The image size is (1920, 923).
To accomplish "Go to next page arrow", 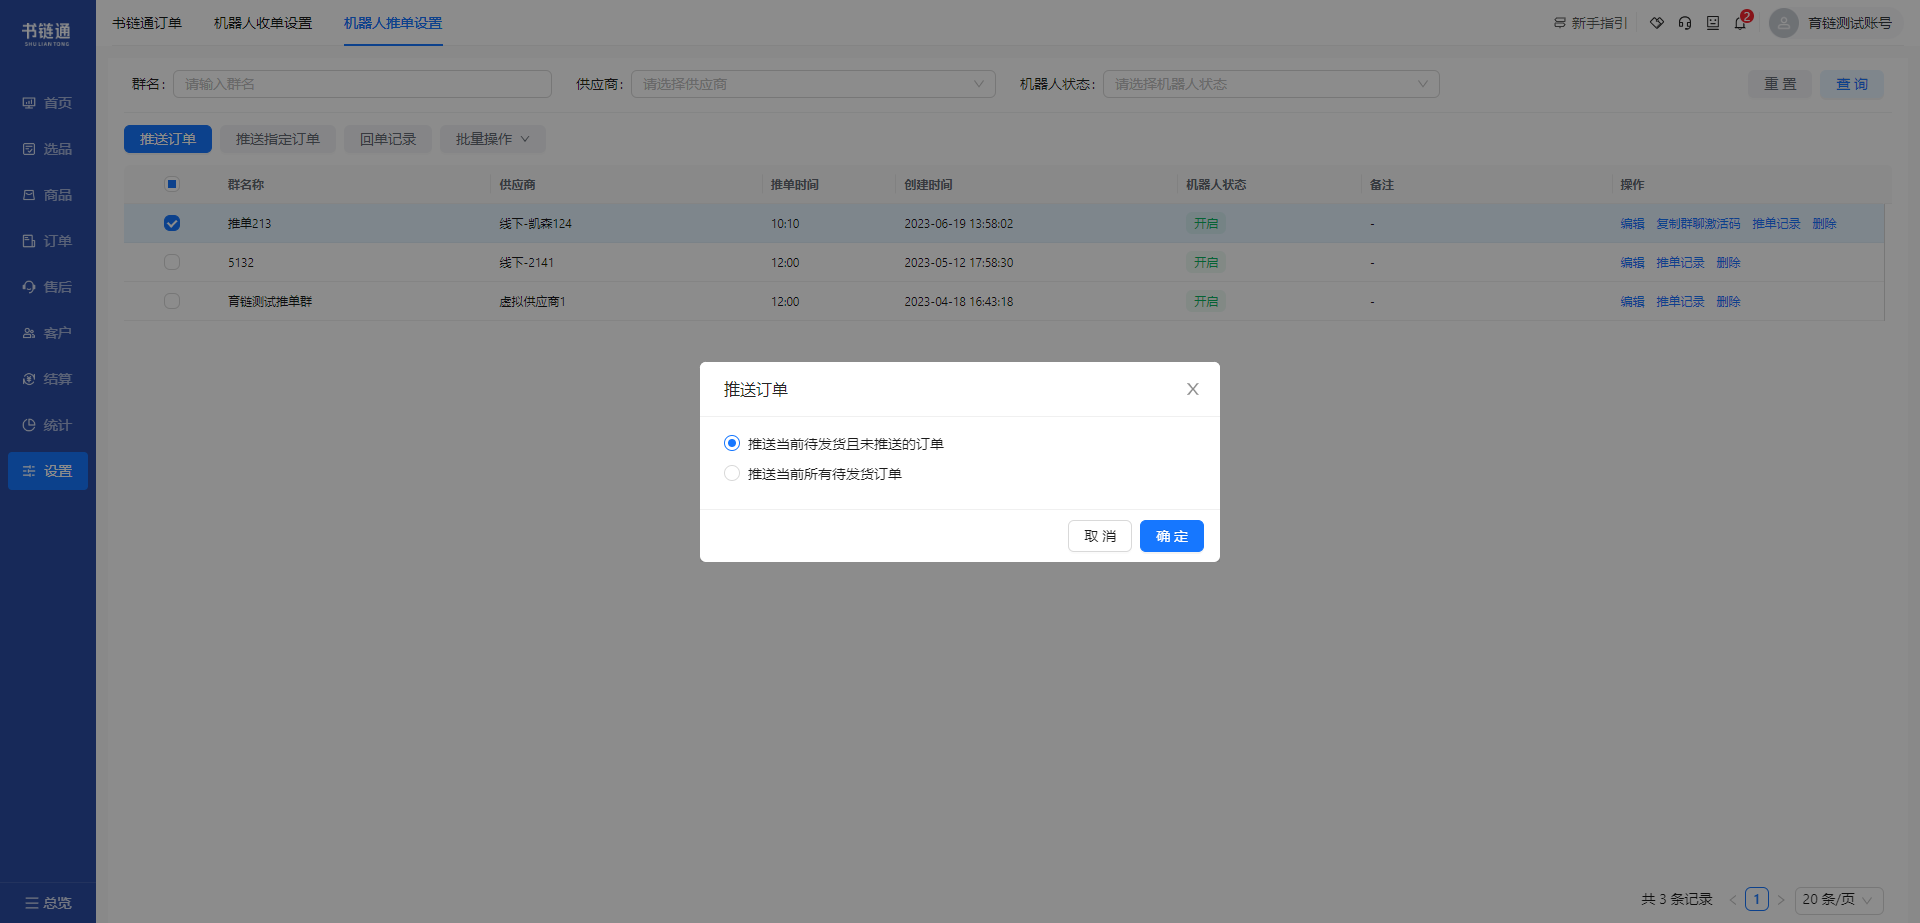I will [1781, 899].
